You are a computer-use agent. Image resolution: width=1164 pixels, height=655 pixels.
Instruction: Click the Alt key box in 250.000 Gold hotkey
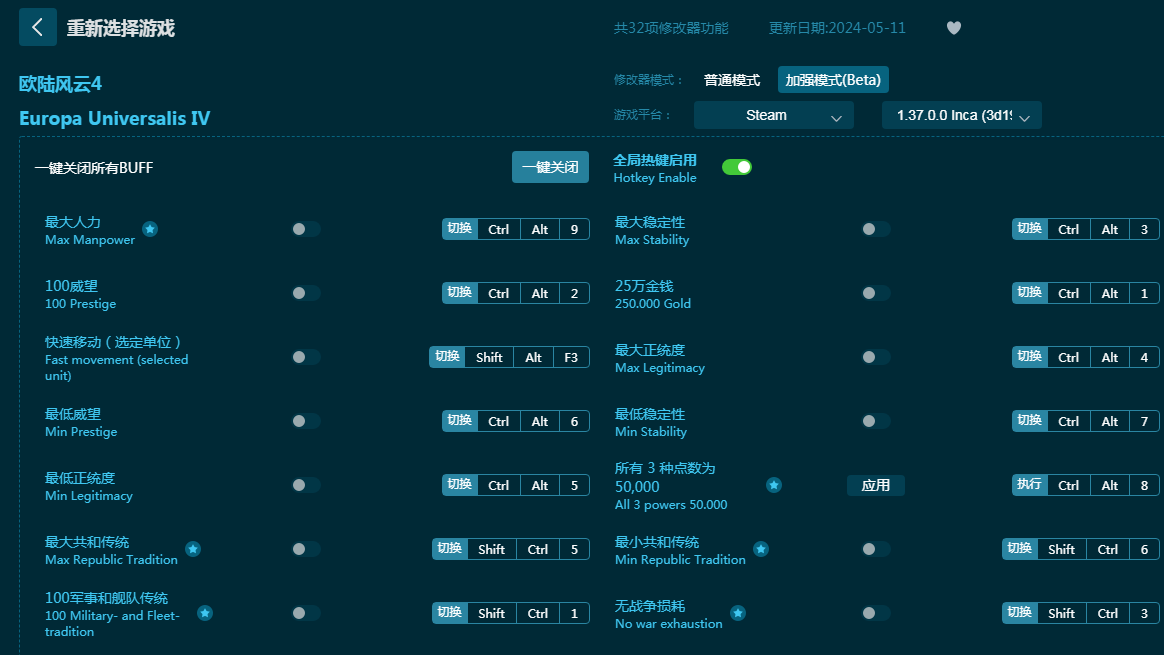coord(1110,293)
